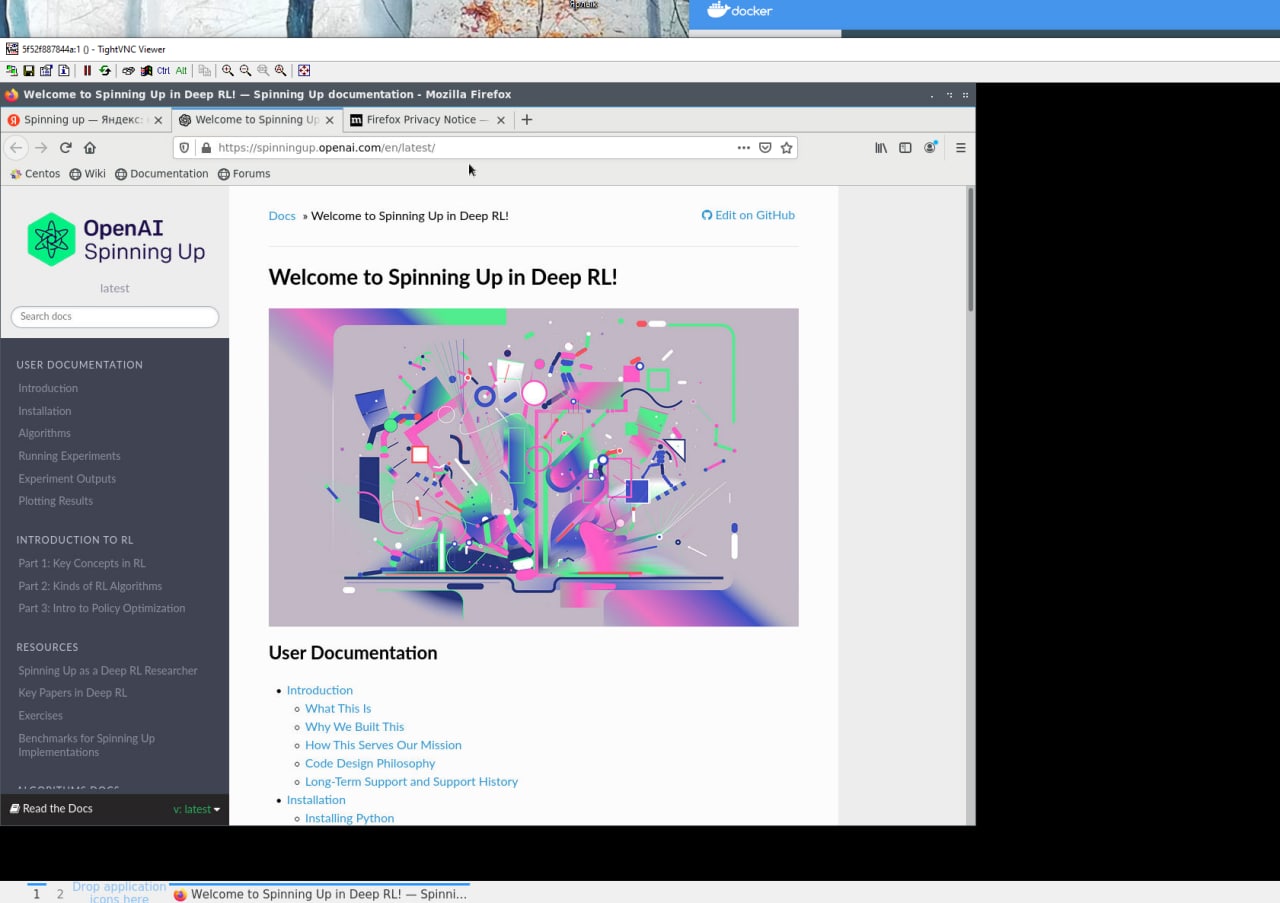Click Edit on GitHub link
The image size is (1280, 903).
[748, 215]
